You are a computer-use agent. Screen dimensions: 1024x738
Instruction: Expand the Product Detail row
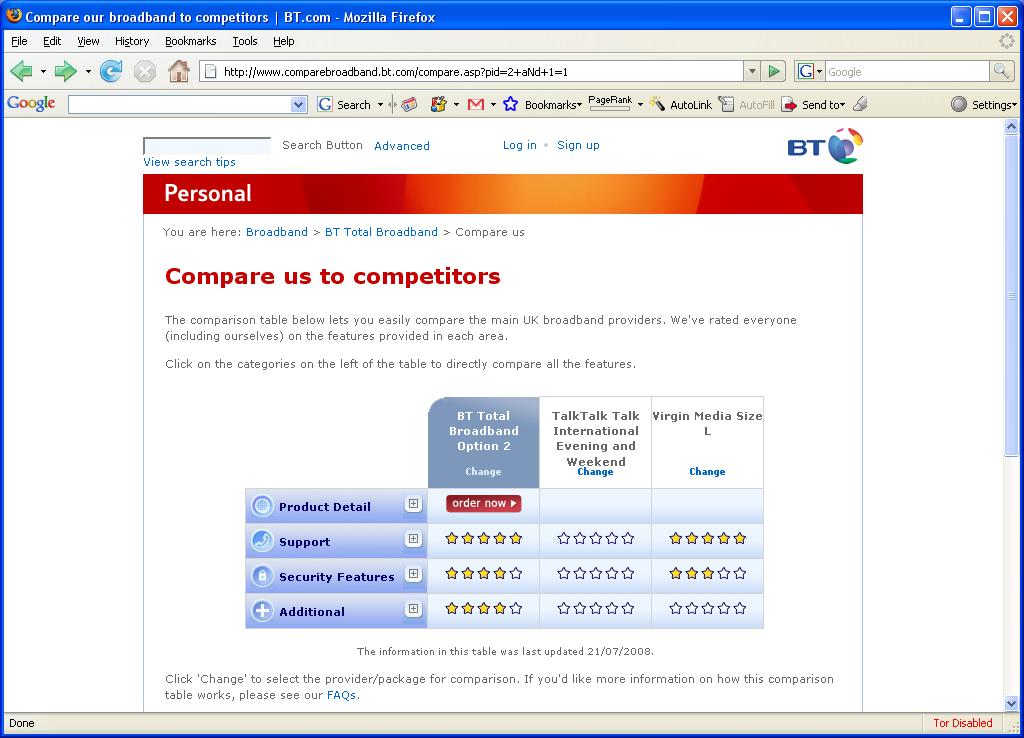click(413, 504)
